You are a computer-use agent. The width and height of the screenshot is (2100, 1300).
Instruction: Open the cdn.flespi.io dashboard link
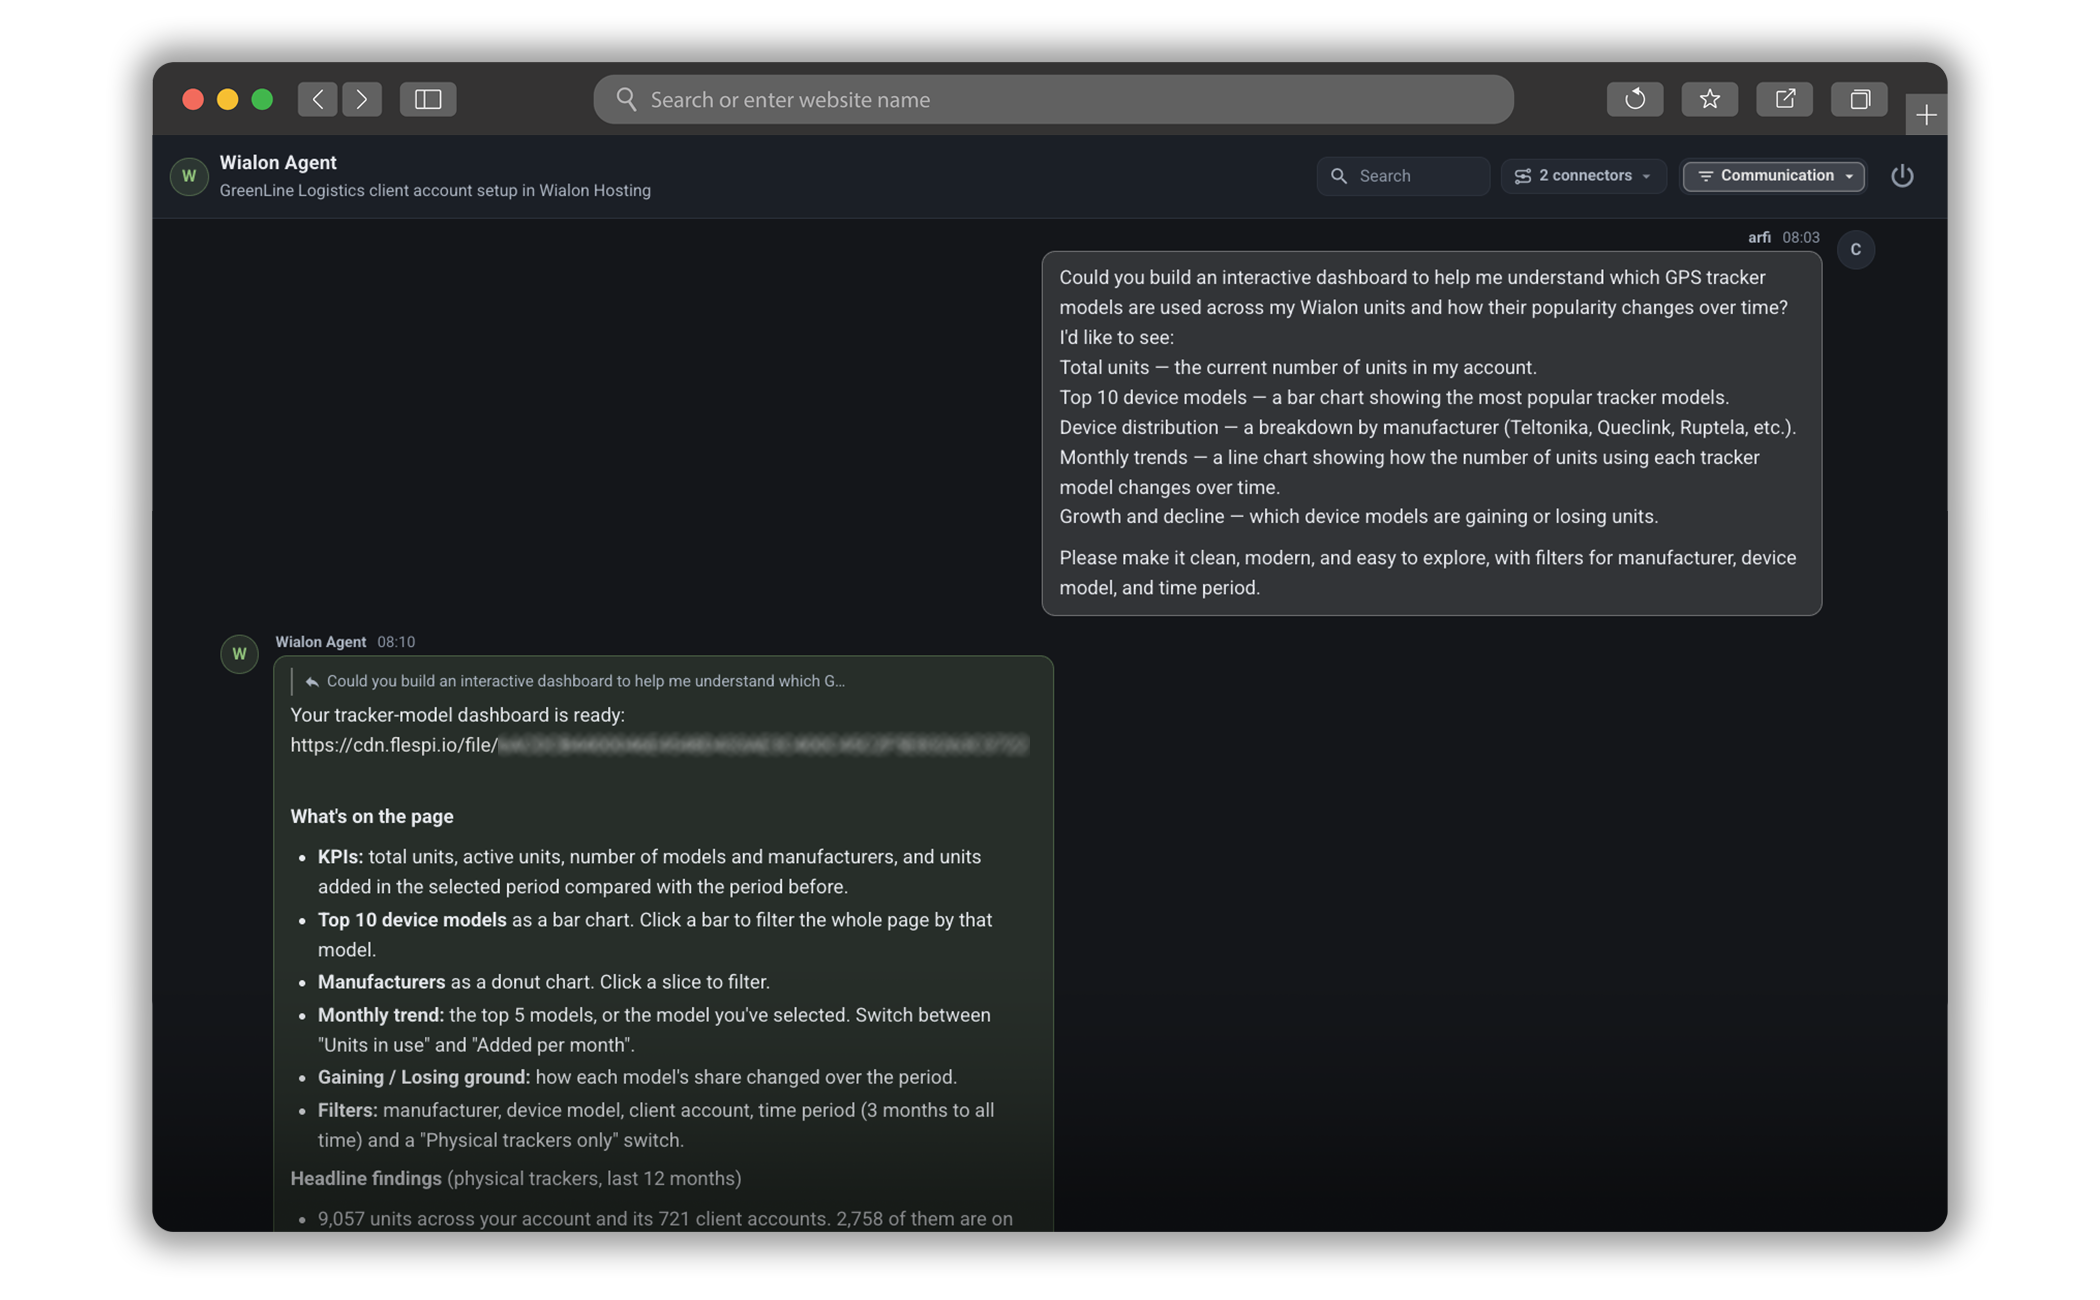click(x=659, y=745)
